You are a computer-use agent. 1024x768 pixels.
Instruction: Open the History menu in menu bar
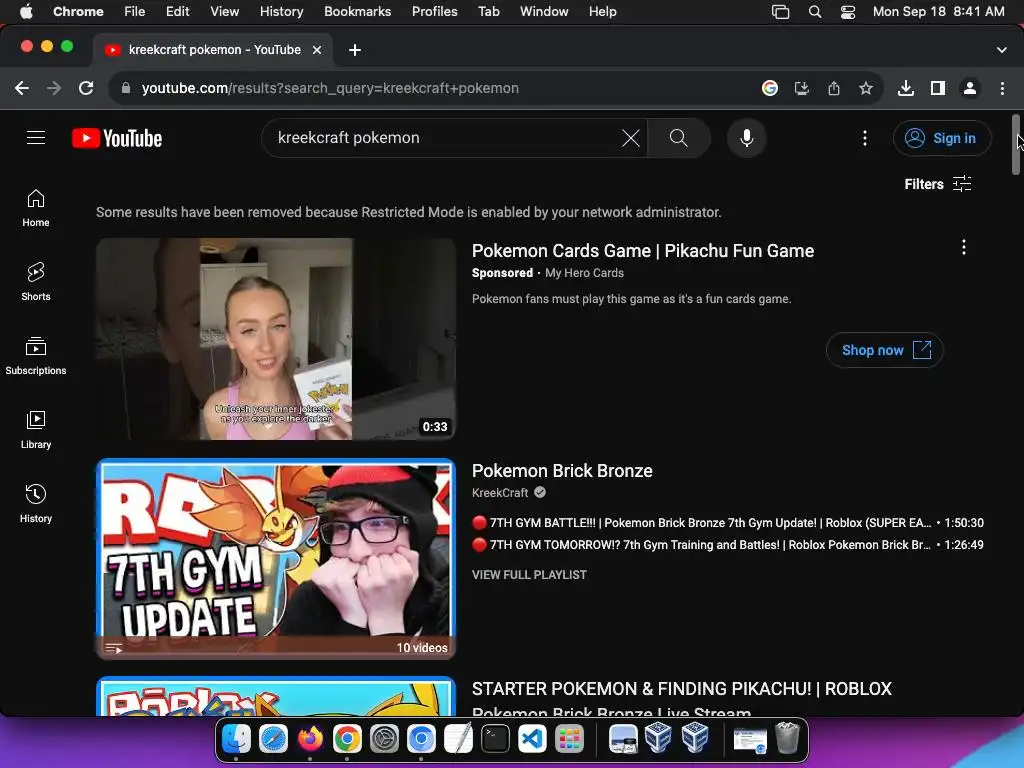click(281, 12)
